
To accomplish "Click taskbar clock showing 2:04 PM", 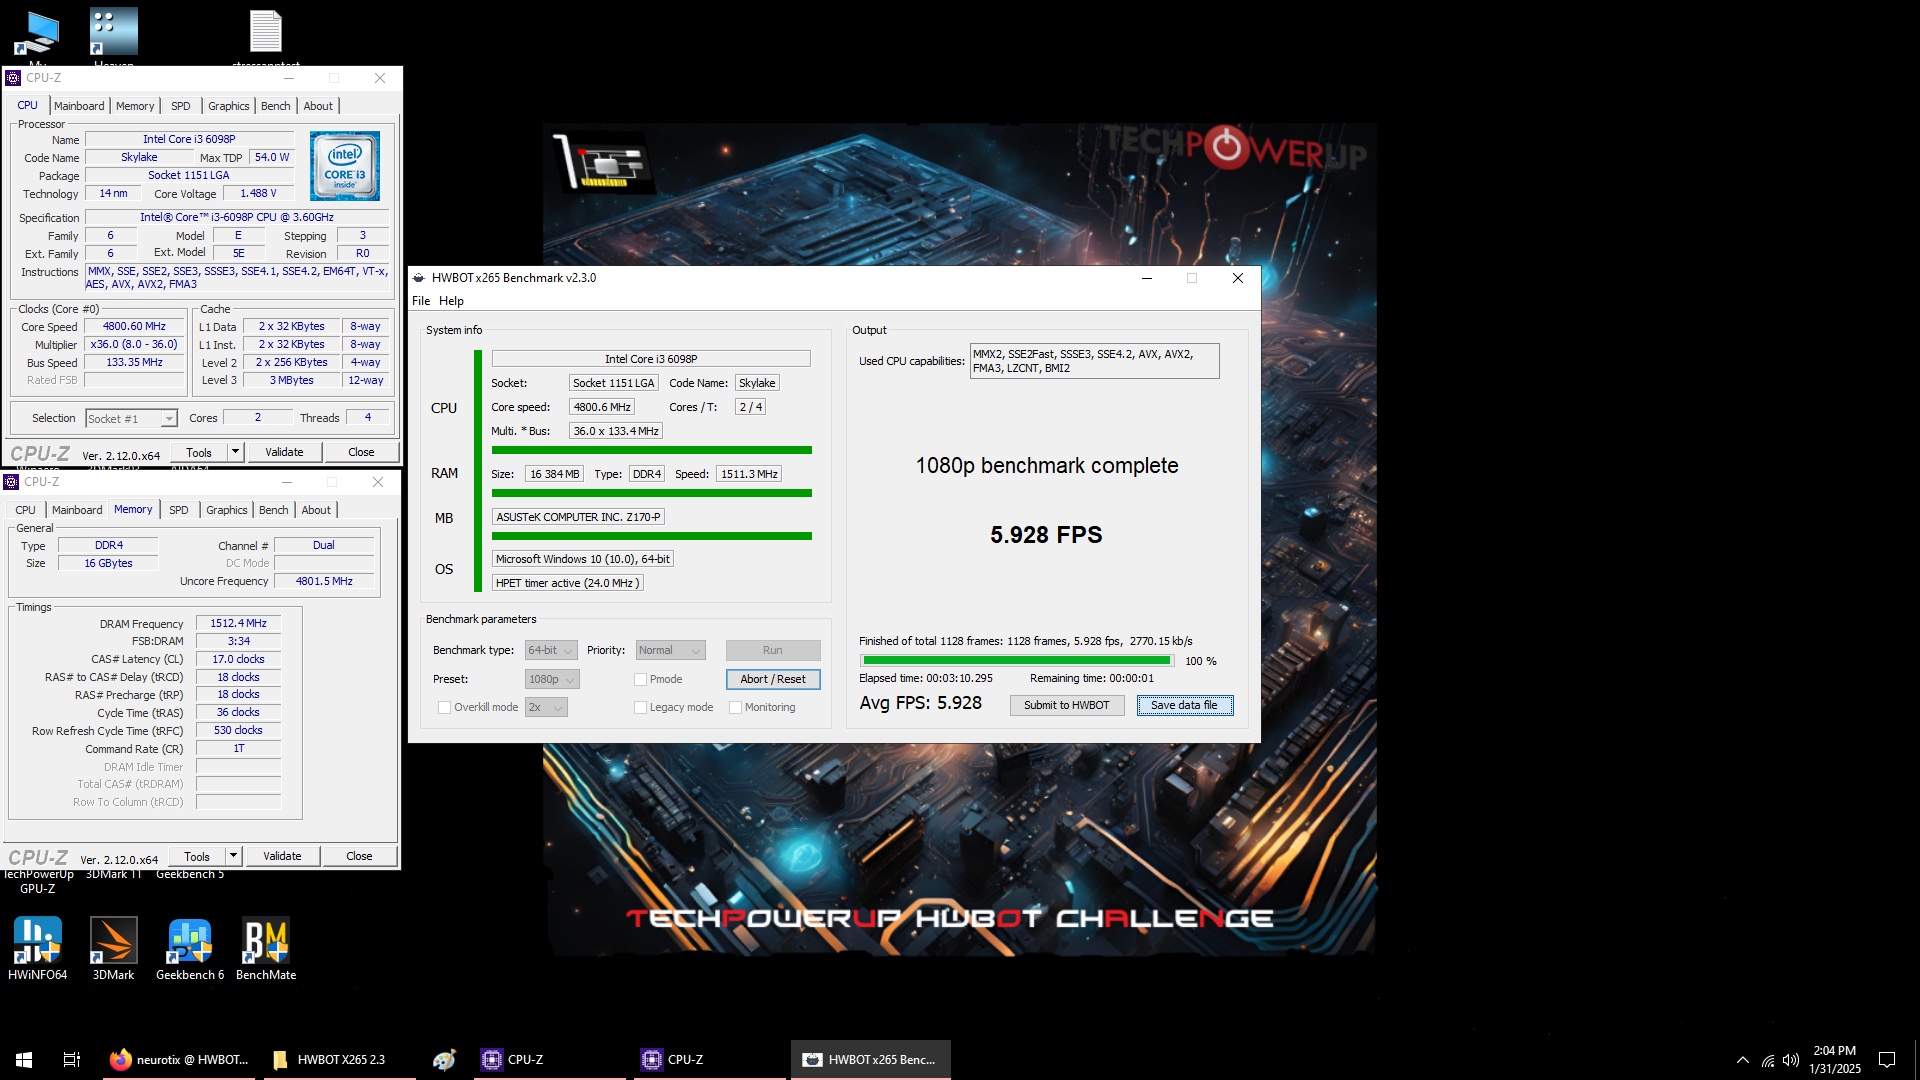I will tap(1835, 1060).
